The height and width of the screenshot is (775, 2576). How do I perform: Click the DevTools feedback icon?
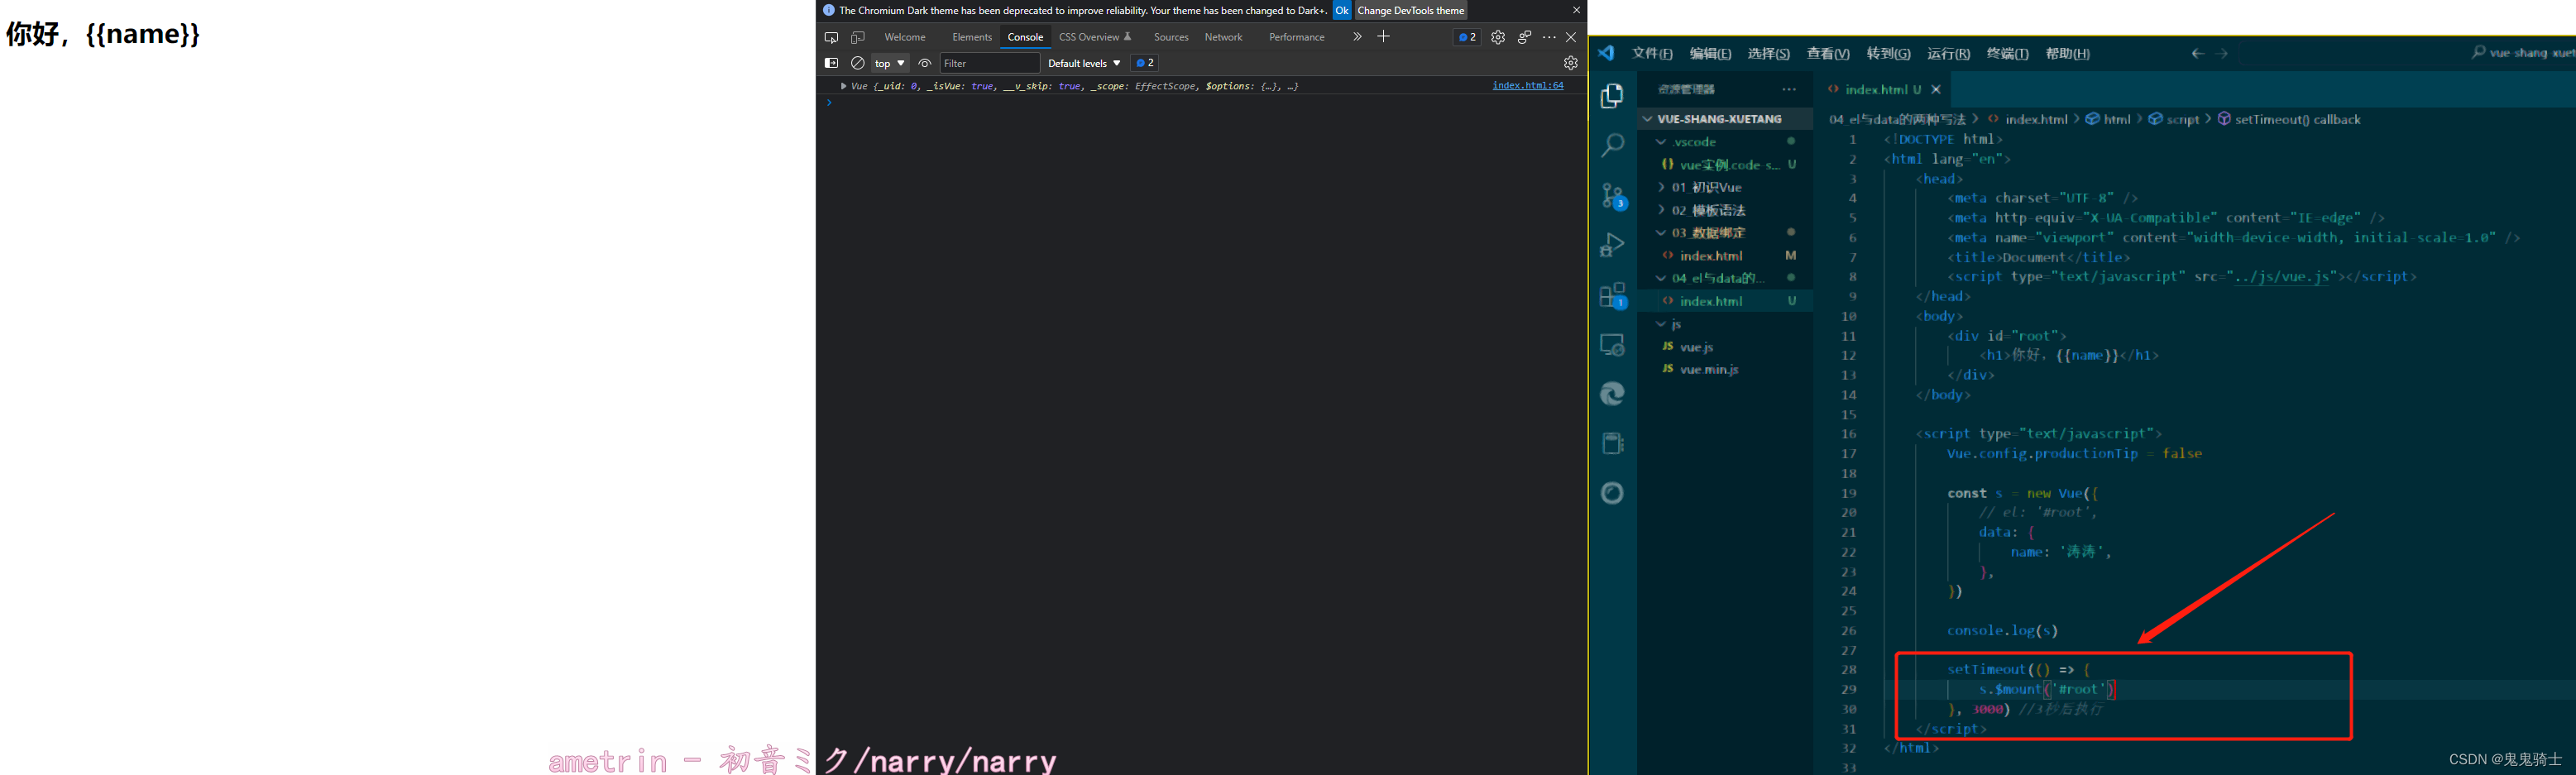tap(1523, 37)
